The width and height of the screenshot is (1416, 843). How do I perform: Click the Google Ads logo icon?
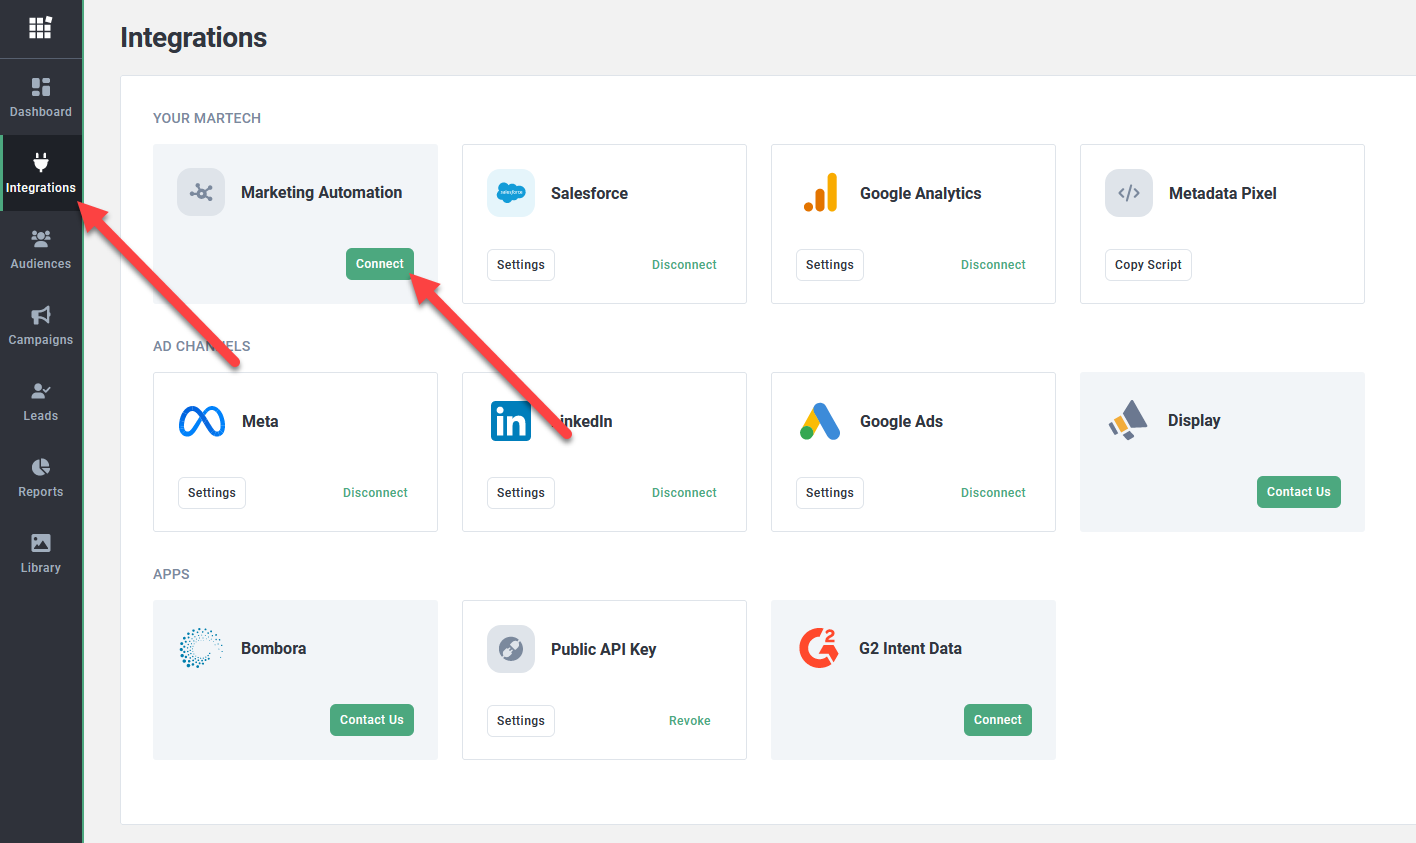820,421
